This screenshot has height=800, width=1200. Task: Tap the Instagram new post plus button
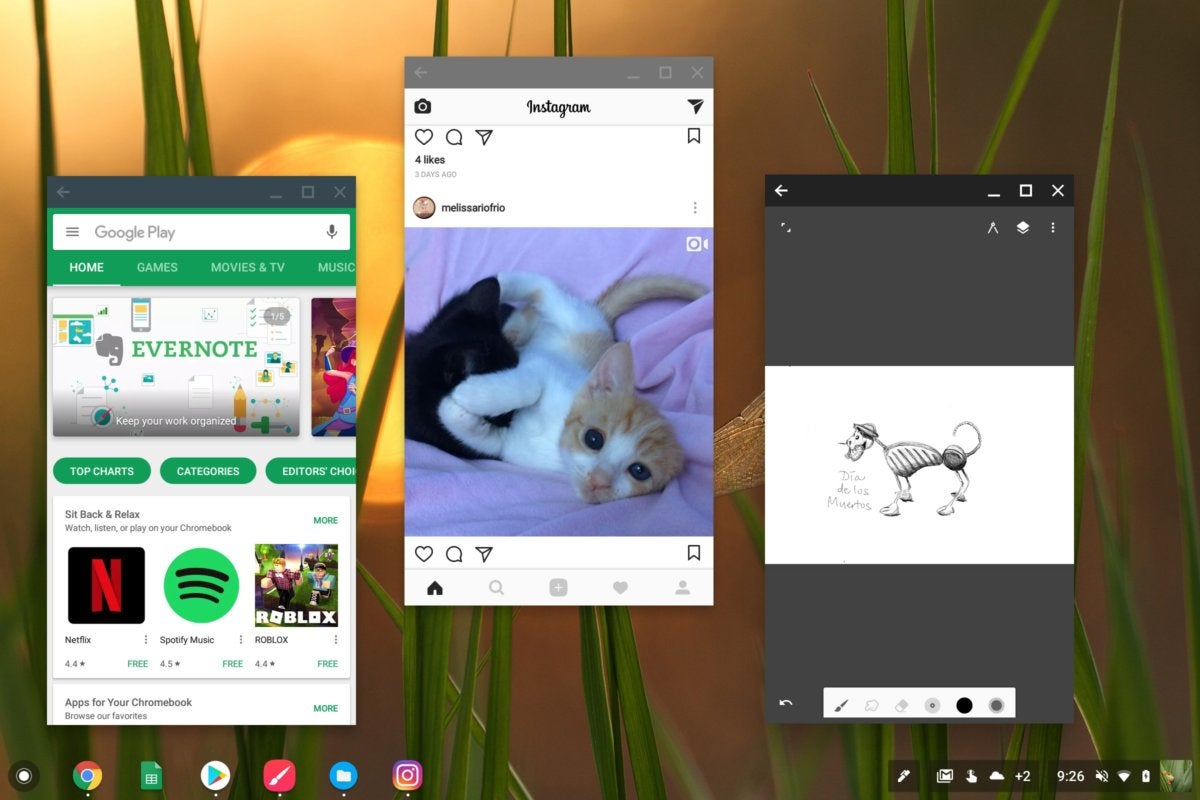(x=558, y=588)
